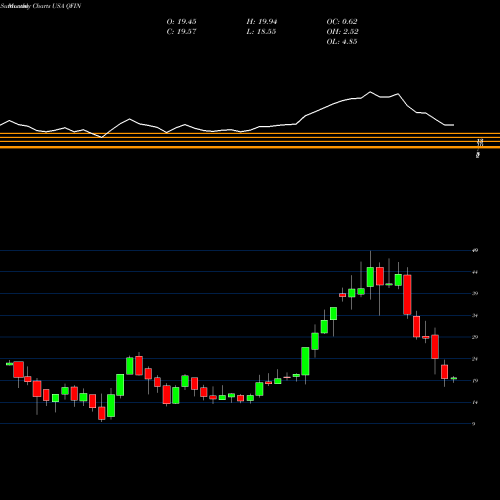Click the highest peak of the white indicator line
Viewport: 500px width, 500px height.
tap(370, 92)
